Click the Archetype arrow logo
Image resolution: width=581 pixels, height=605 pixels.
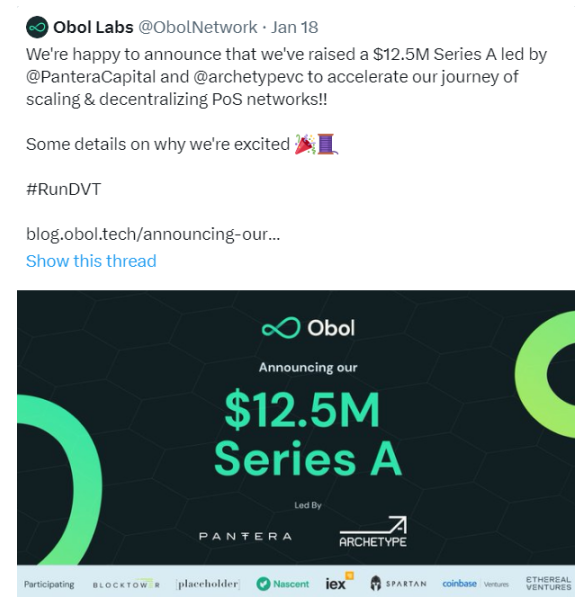tap(373, 531)
